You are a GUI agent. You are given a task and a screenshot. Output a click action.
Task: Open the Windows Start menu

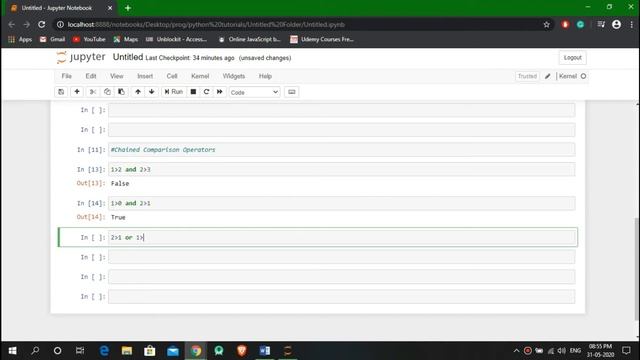click(13, 351)
